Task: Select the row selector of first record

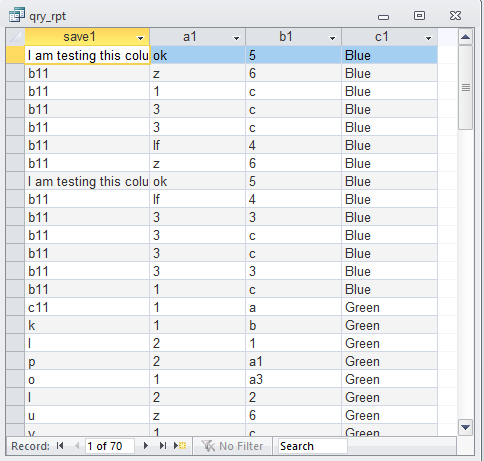Action: (x=15, y=55)
